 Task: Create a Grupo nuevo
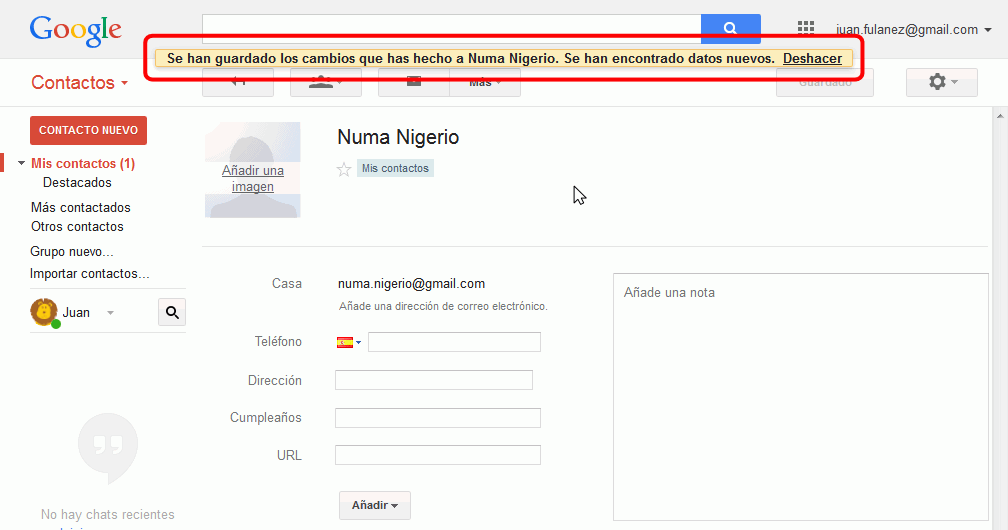[71, 251]
